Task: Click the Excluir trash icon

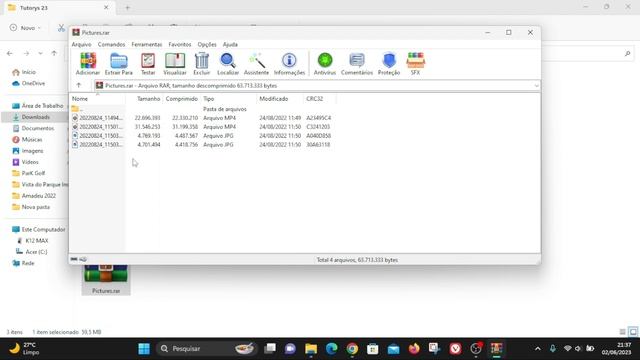Action: pyautogui.click(x=202, y=64)
